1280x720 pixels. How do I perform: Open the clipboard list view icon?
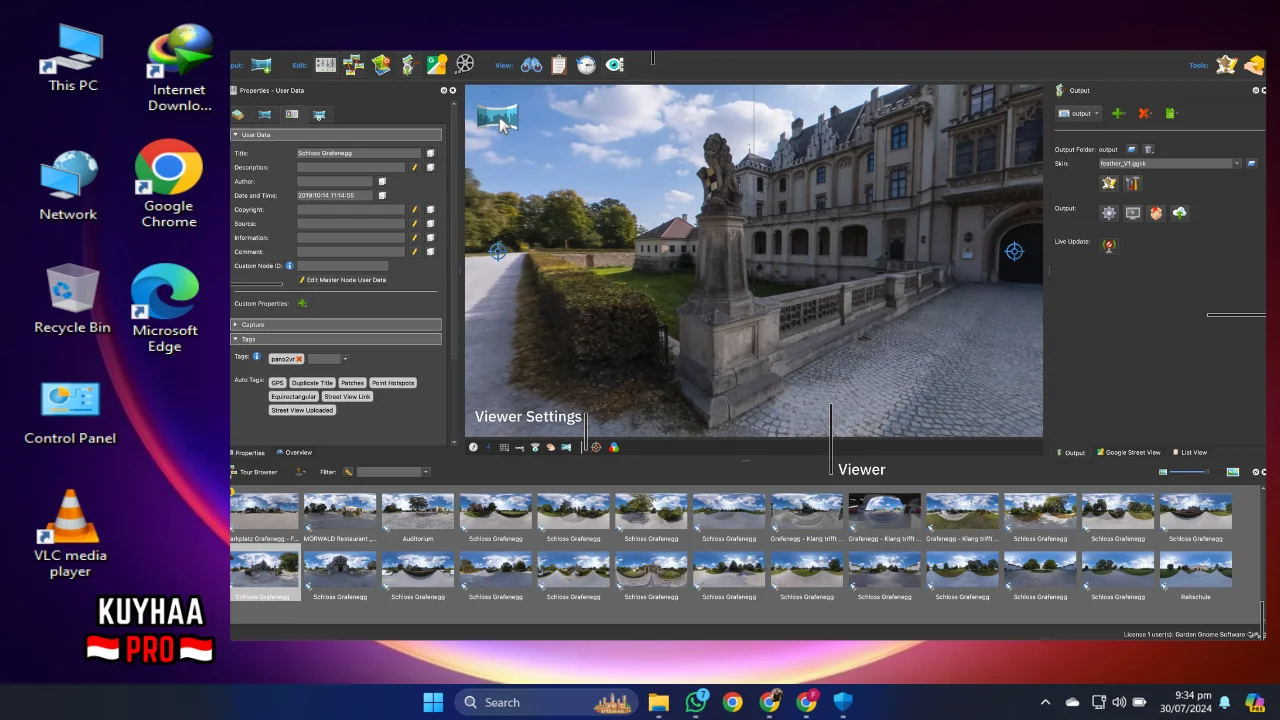pos(559,65)
